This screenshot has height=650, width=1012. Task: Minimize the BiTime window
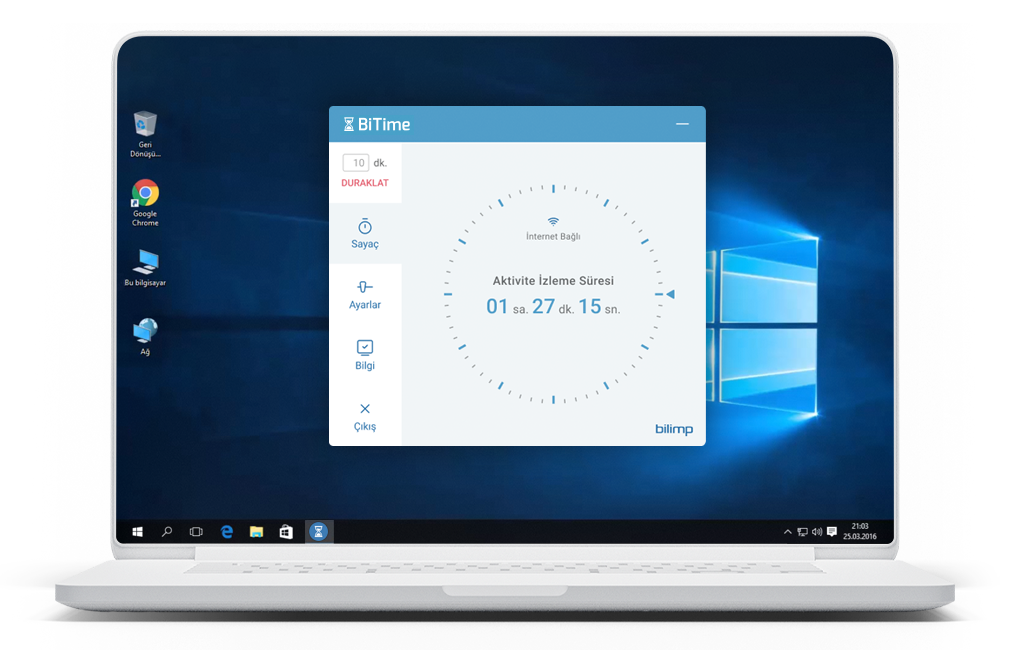click(682, 124)
